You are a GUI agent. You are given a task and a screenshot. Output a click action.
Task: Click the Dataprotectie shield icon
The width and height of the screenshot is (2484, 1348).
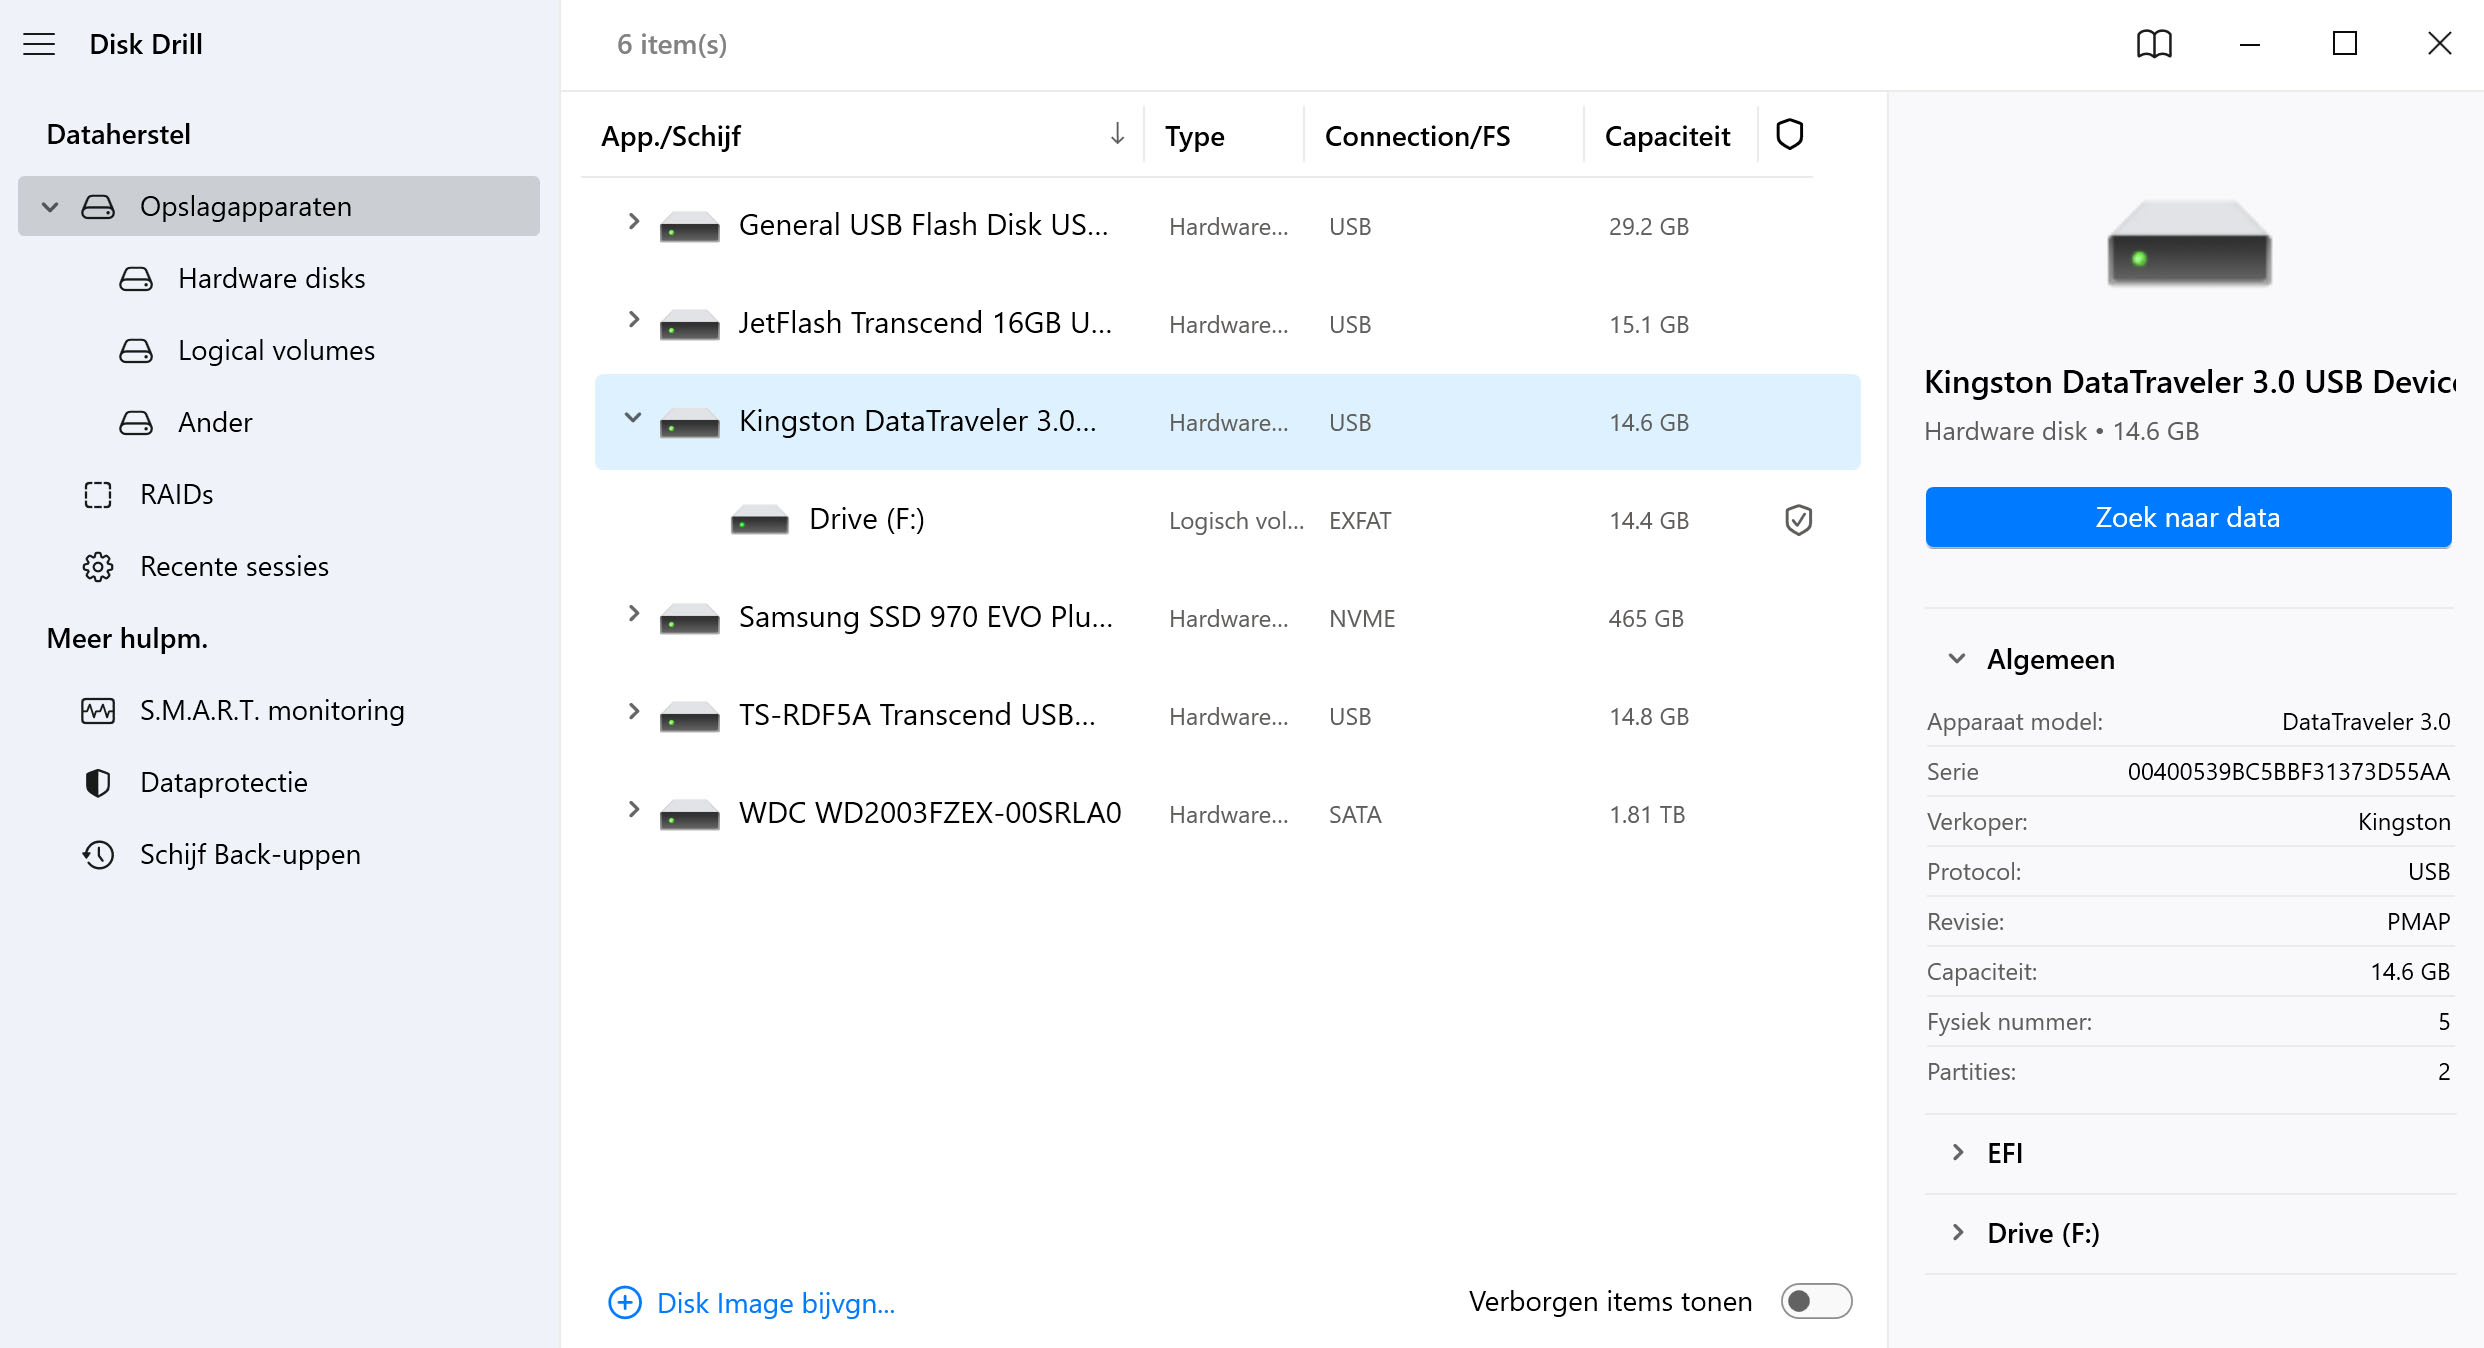pyautogui.click(x=98, y=783)
